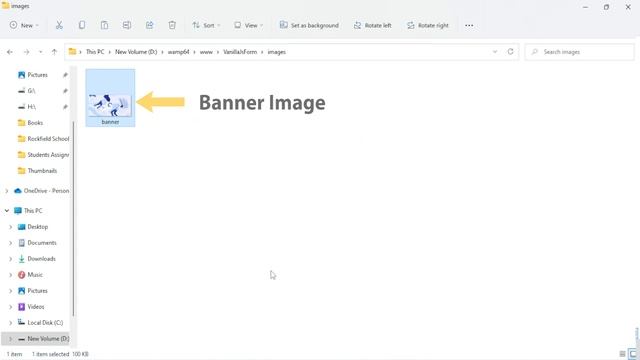Screen dimensions: 640x360
Task: Click images in address path
Action: (276, 52)
